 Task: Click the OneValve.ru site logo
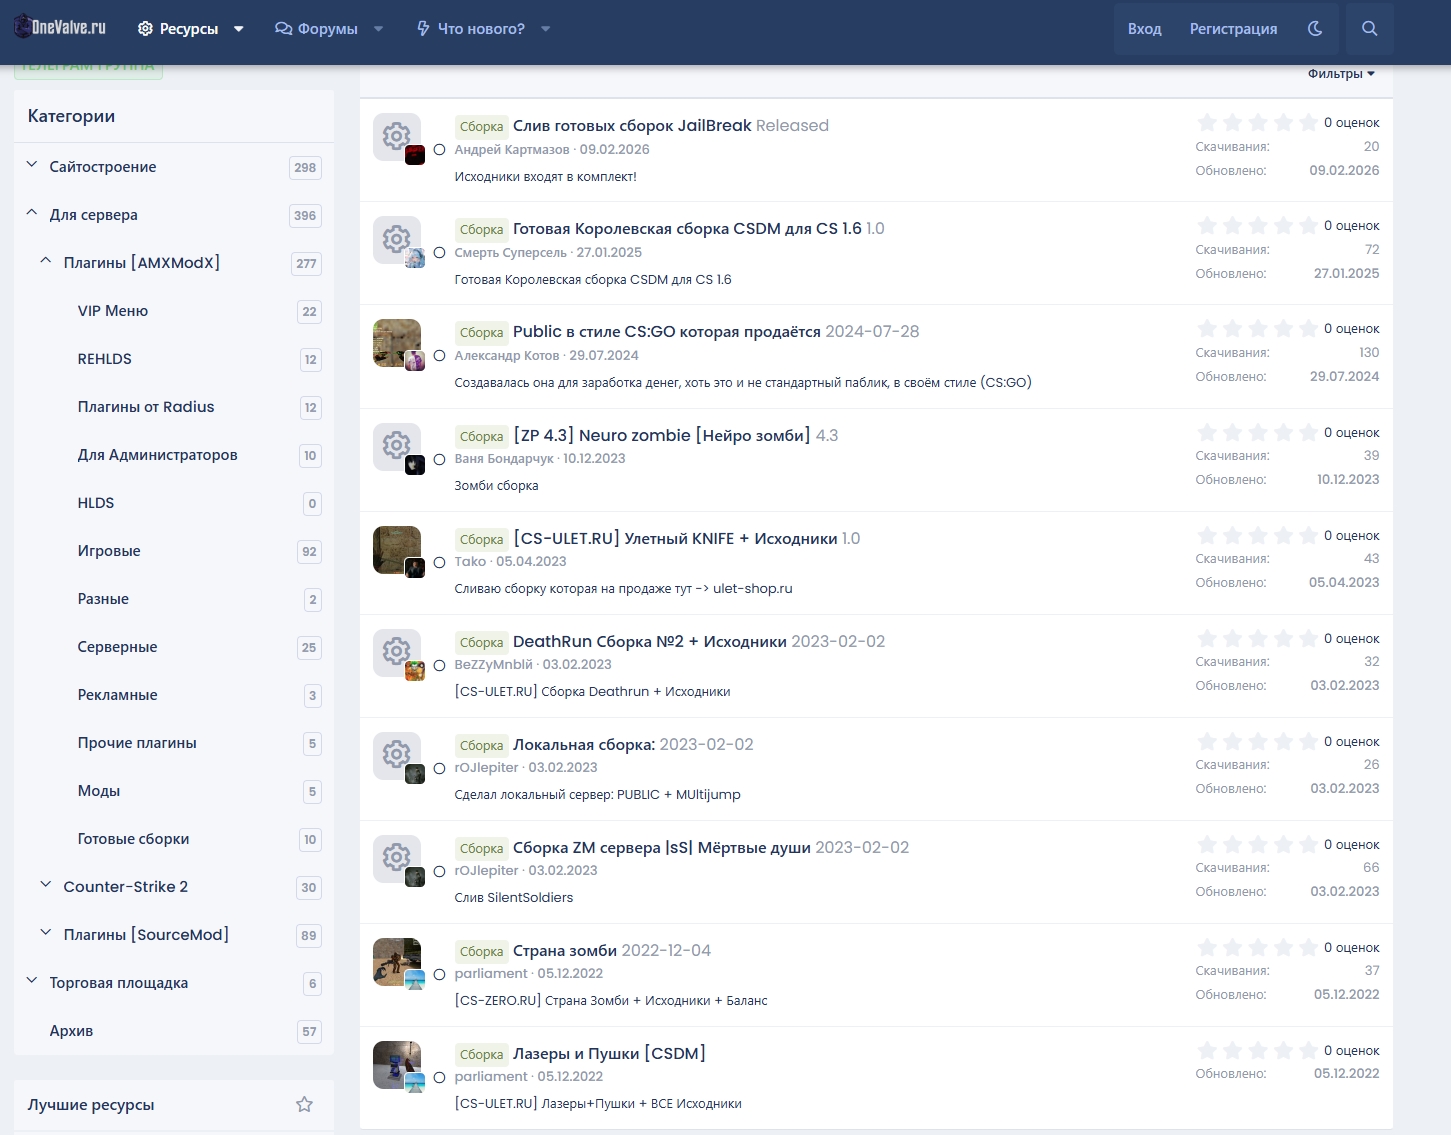click(x=61, y=28)
